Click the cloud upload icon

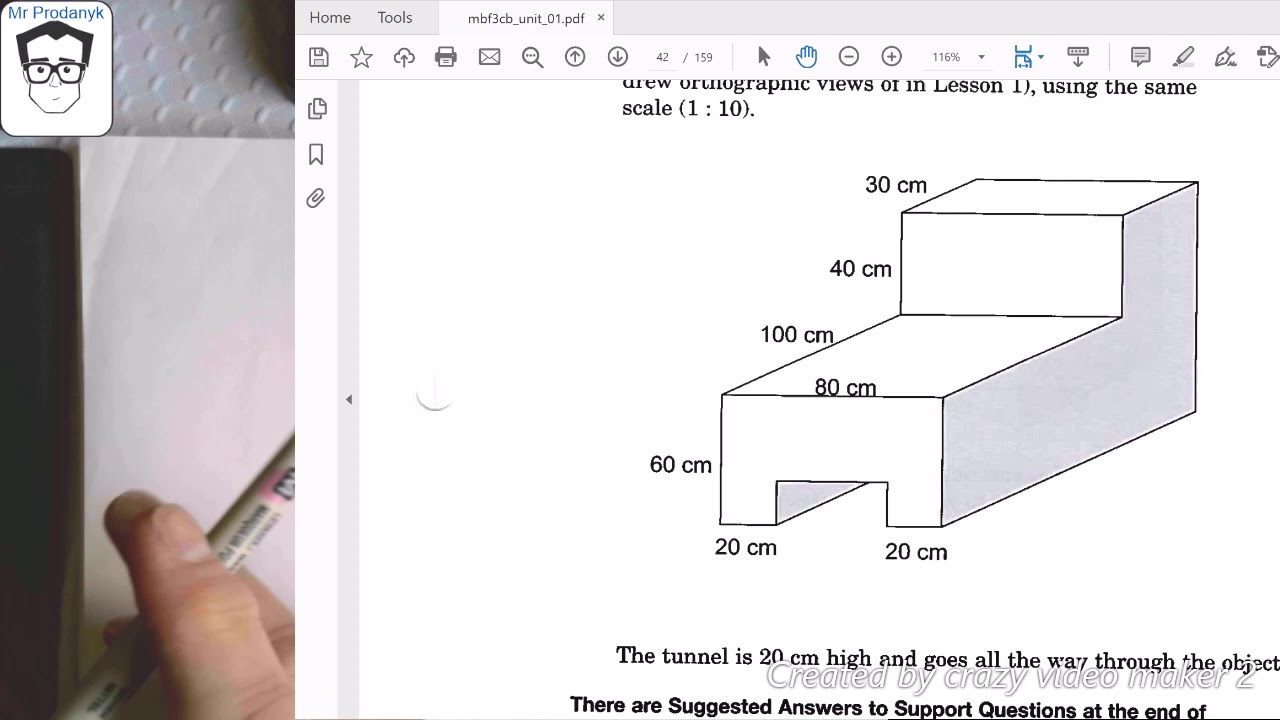coord(404,57)
